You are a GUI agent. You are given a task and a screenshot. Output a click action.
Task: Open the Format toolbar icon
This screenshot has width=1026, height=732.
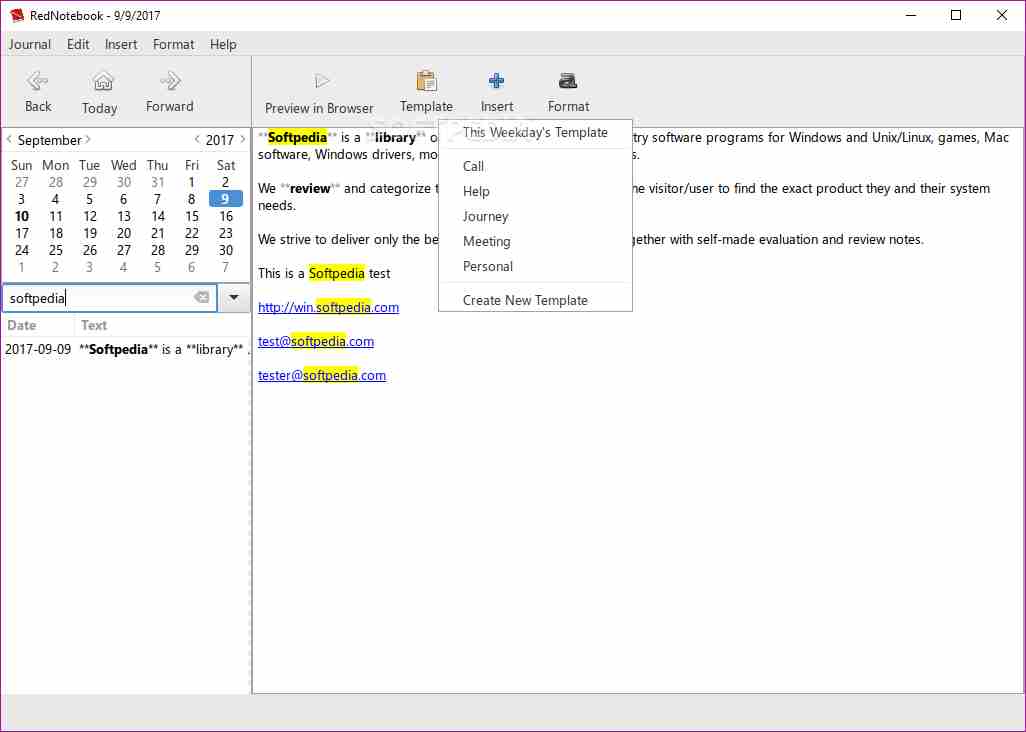567,81
